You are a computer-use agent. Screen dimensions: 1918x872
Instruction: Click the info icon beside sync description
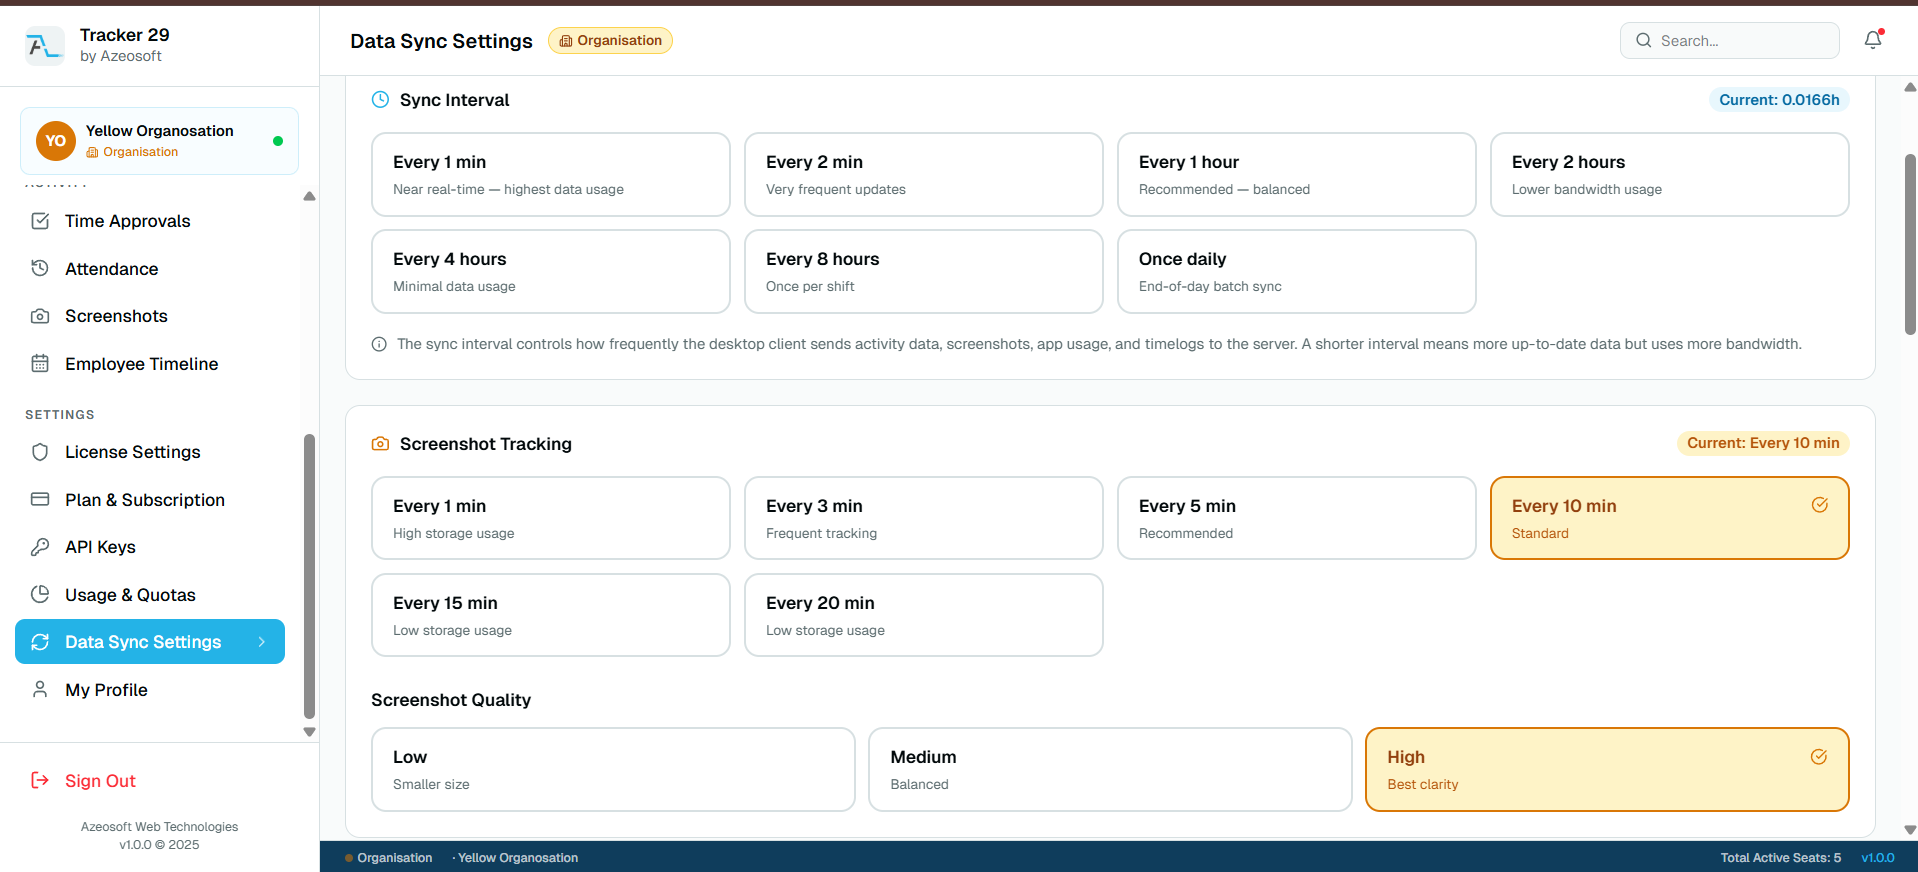379,344
